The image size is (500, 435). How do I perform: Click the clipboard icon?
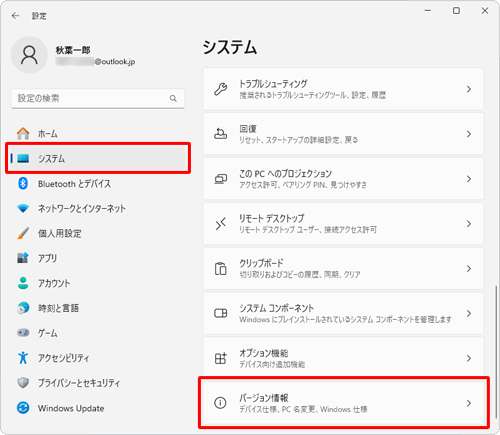(220, 269)
